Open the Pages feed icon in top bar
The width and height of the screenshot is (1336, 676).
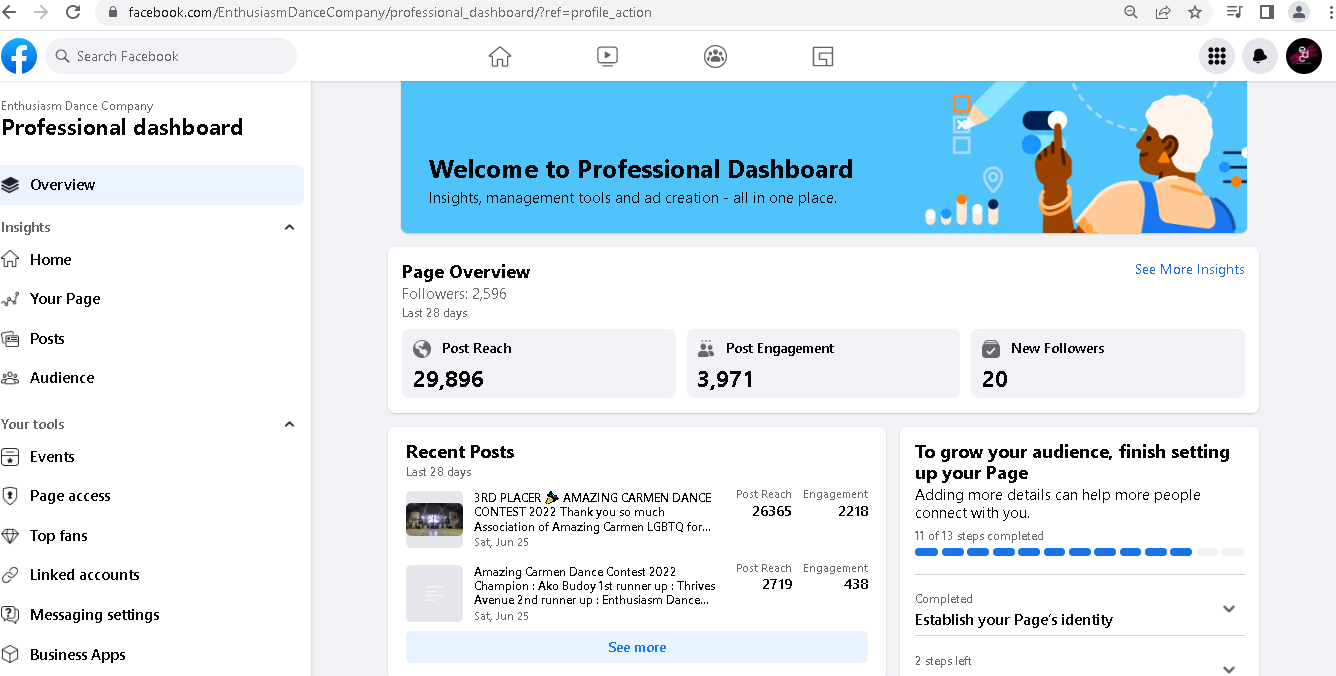[823, 56]
